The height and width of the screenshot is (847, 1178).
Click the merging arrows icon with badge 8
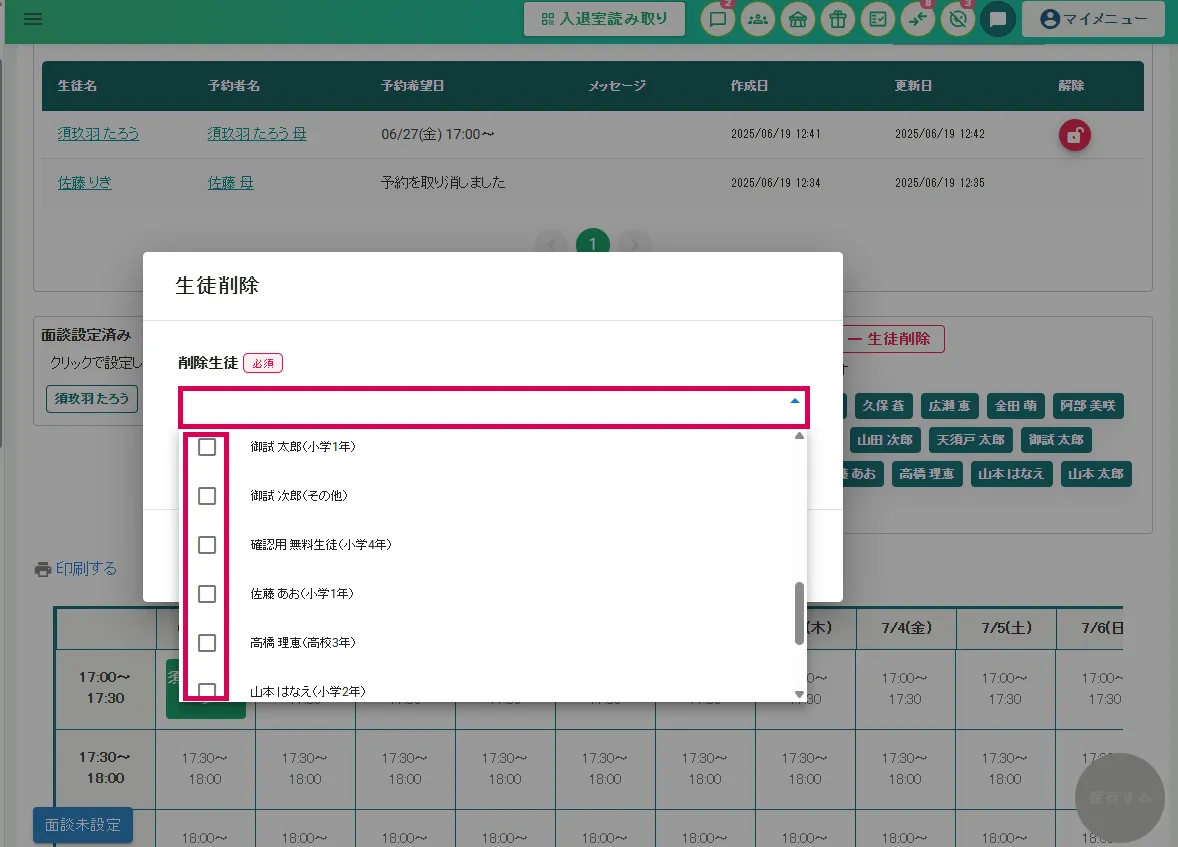coord(917,19)
